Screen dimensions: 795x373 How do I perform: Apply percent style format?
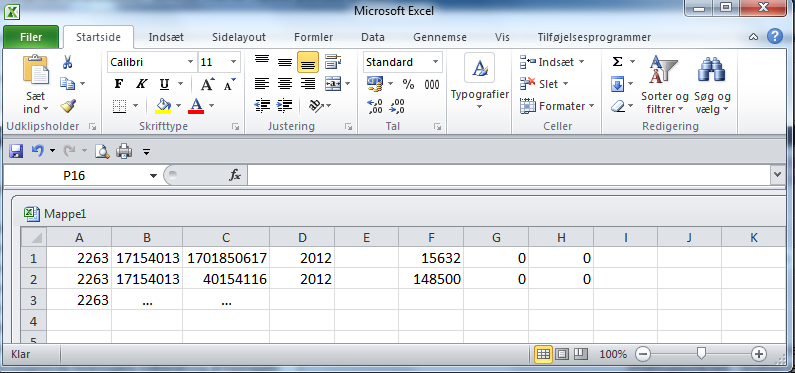click(408, 84)
